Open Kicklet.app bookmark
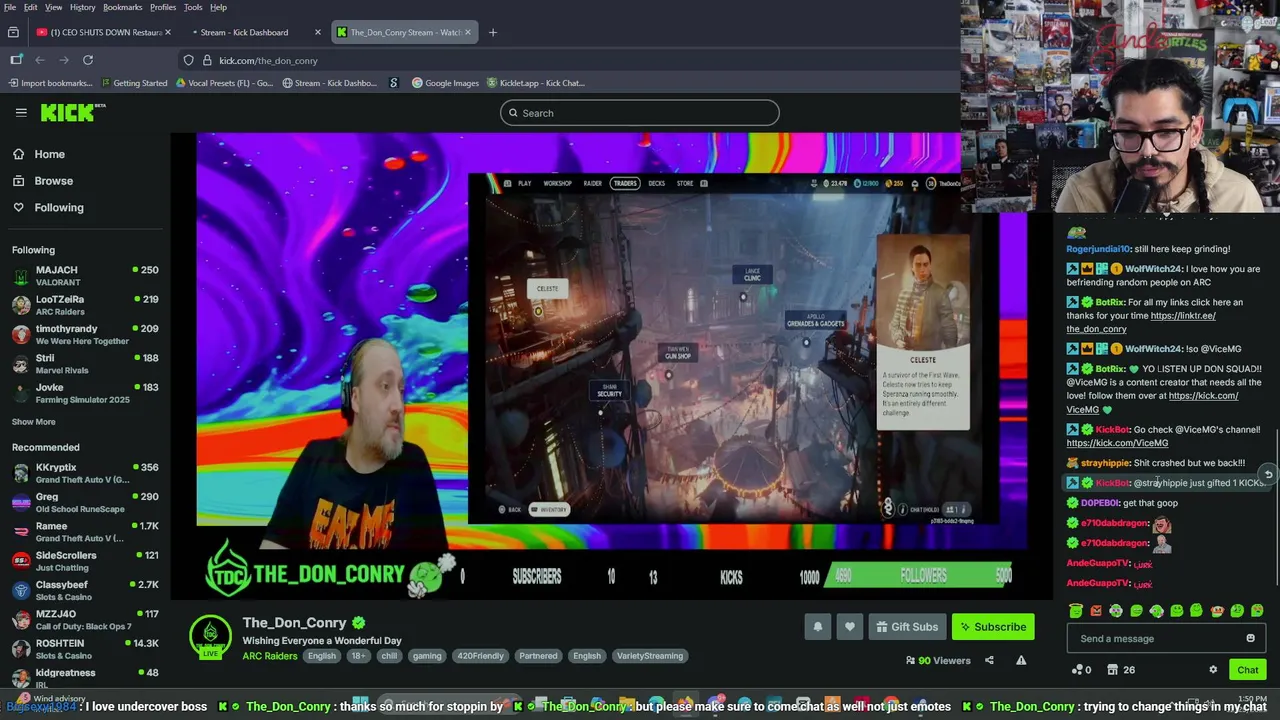This screenshot has height=720, width=1280. 536,83
